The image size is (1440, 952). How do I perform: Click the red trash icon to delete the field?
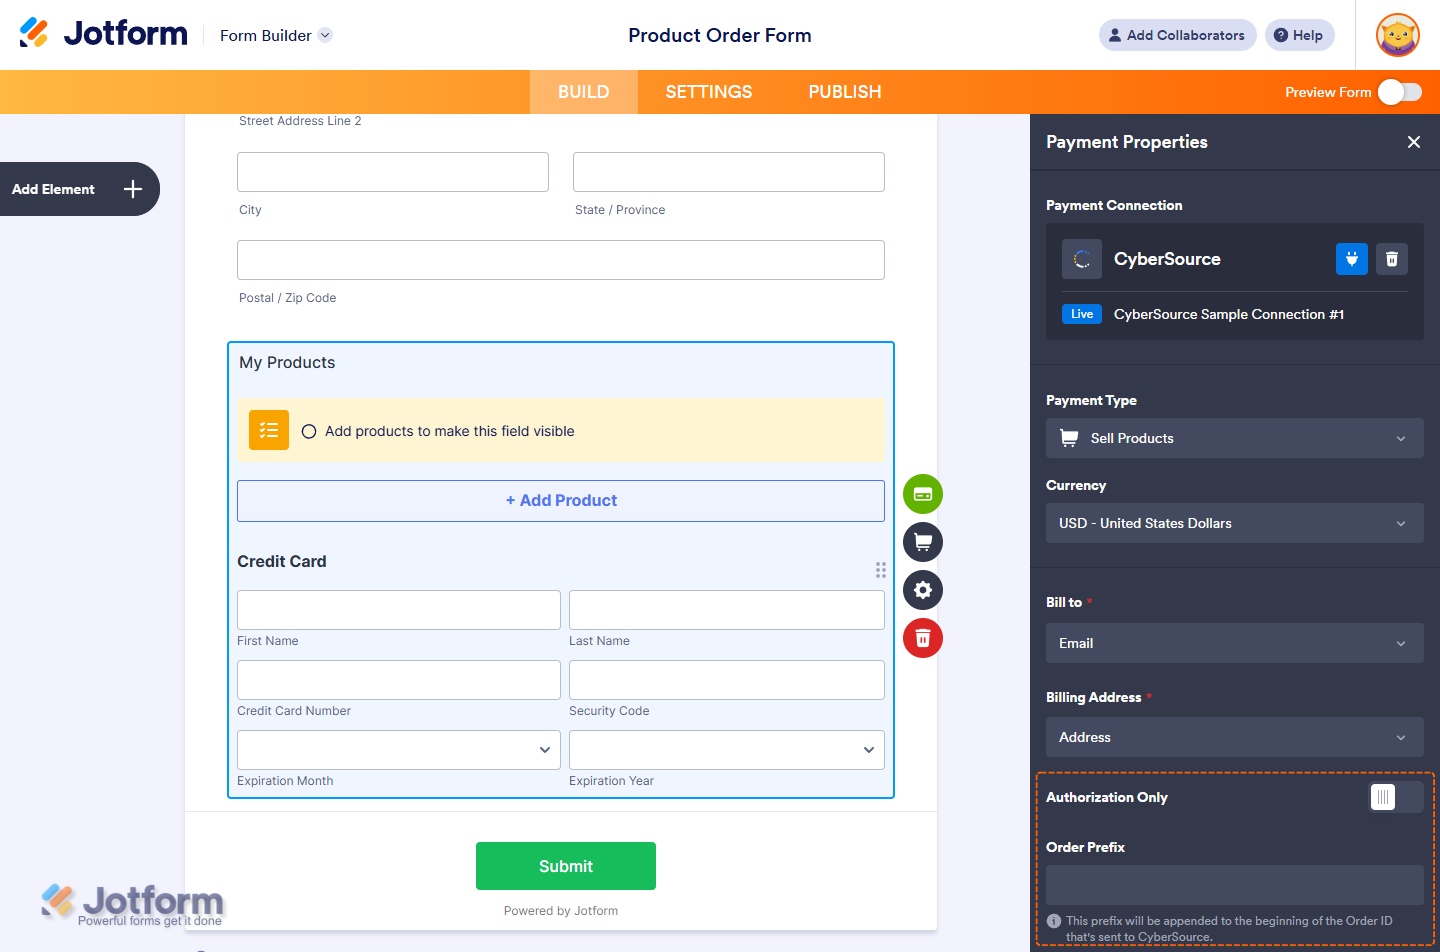coord(922,638)
